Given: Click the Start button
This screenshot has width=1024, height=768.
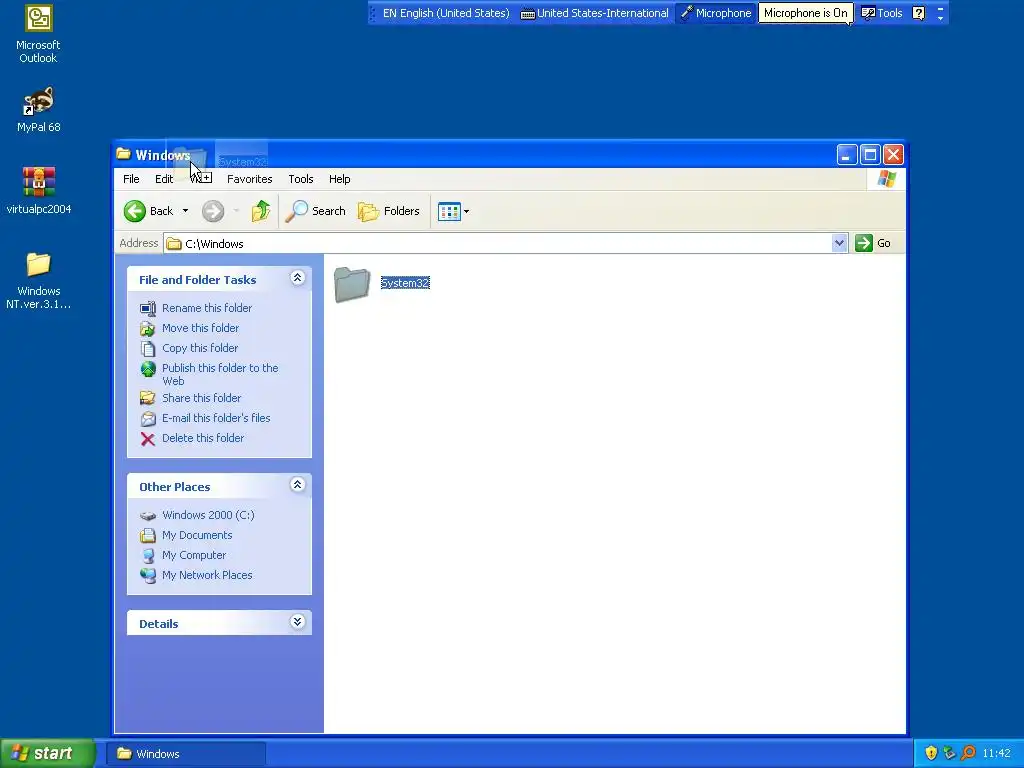Looking at the screenshot, I should [x=47, y=754].
